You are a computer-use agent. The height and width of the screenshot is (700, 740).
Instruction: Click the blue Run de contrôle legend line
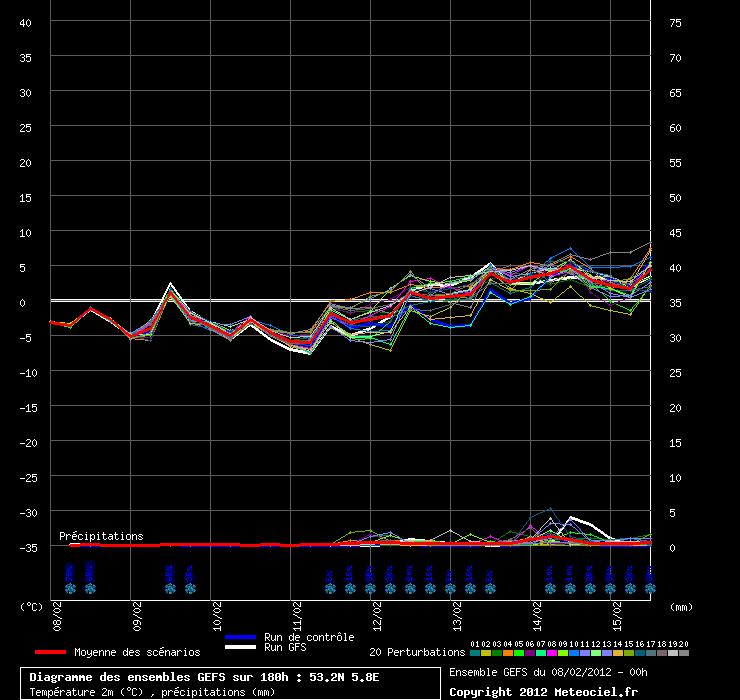pos(241,637)
